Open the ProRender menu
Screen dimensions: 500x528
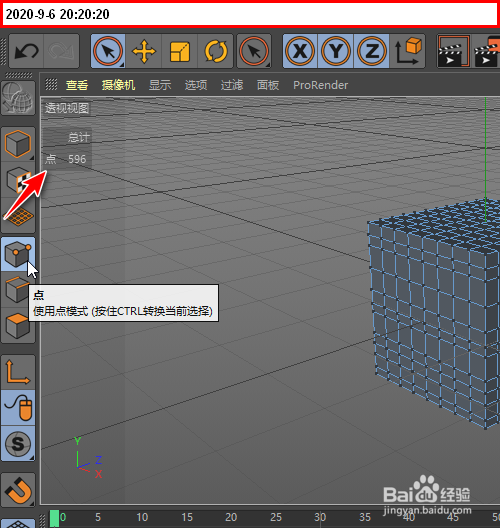tap(321, 85)
